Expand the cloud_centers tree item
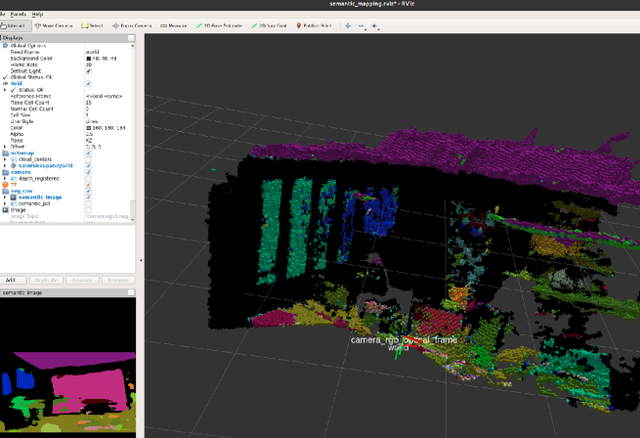 pos(7,158)
